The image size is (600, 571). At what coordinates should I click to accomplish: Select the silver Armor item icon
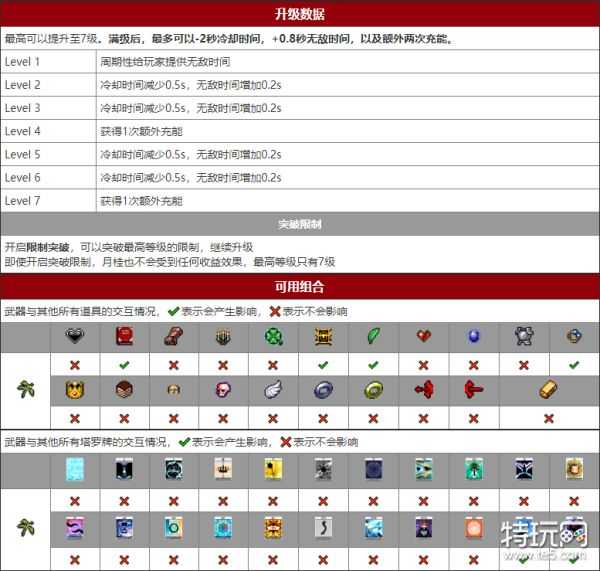click(523, 338)
